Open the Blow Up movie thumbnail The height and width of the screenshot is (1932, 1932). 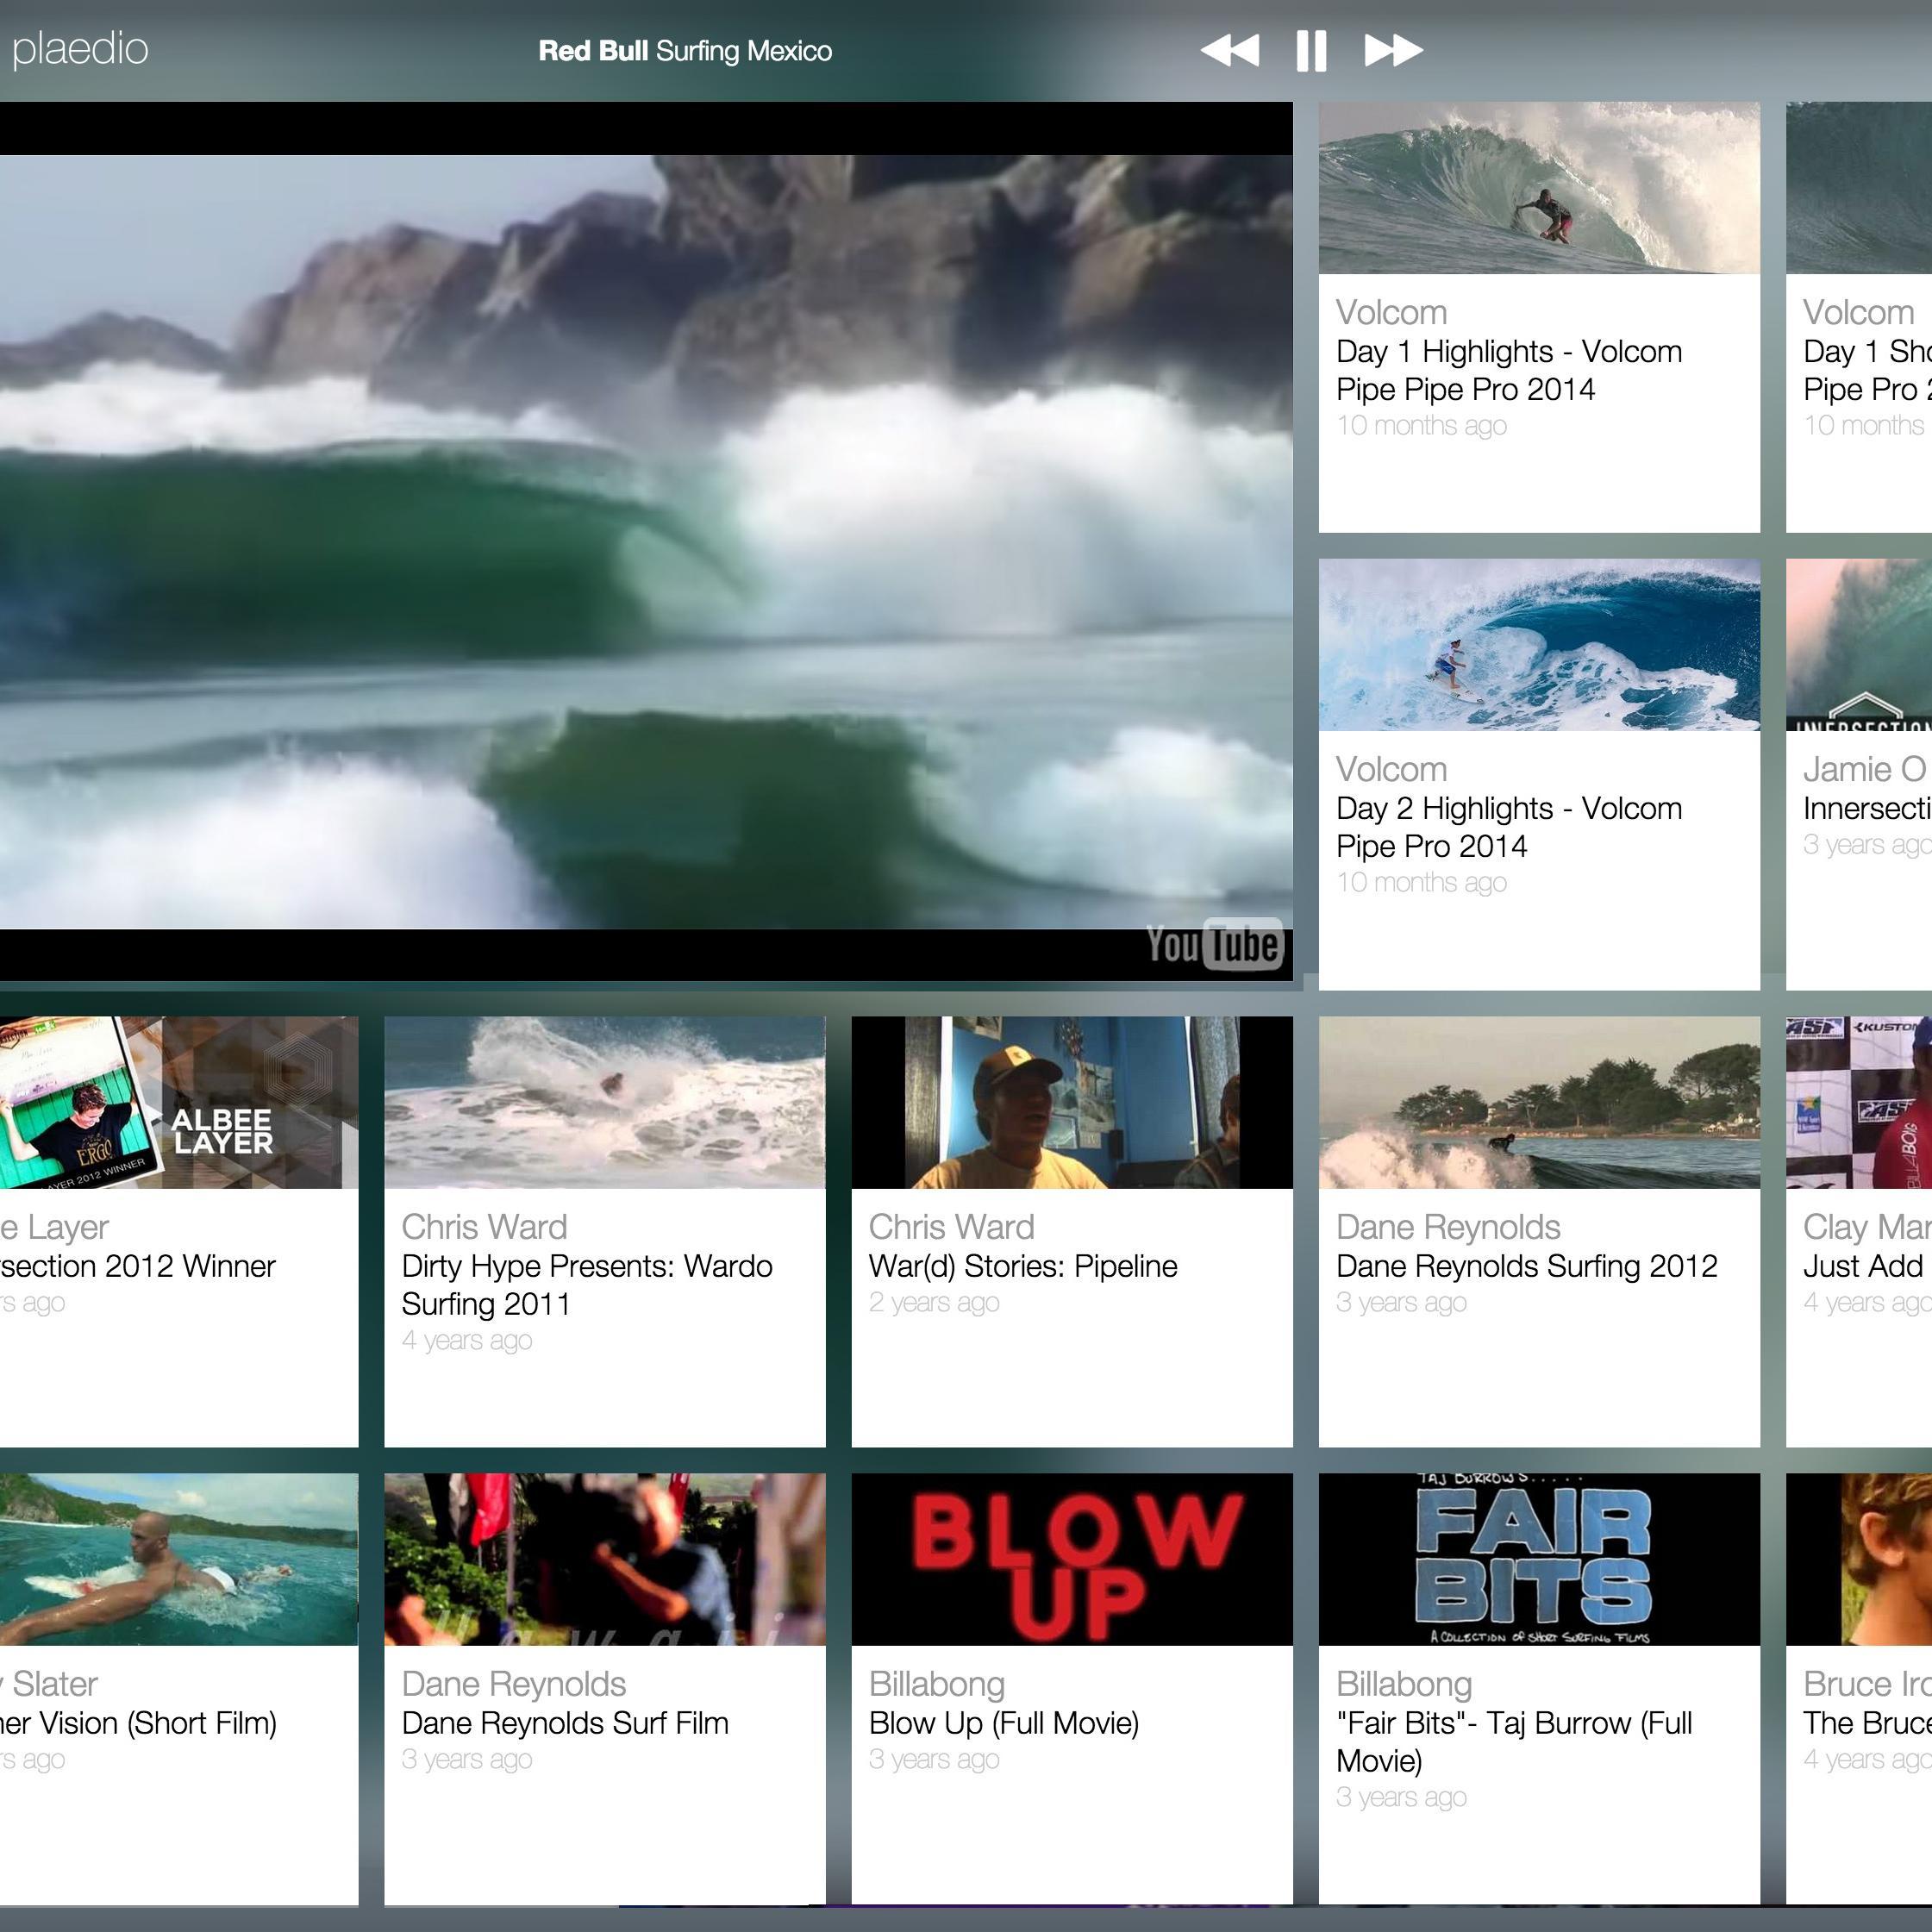pyautogui.click(x=1072, y=1560)
